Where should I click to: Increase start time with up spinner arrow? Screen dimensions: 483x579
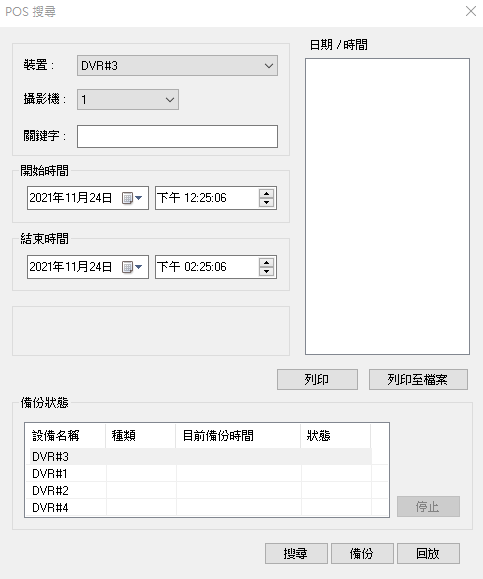click(x=266, y=193)
